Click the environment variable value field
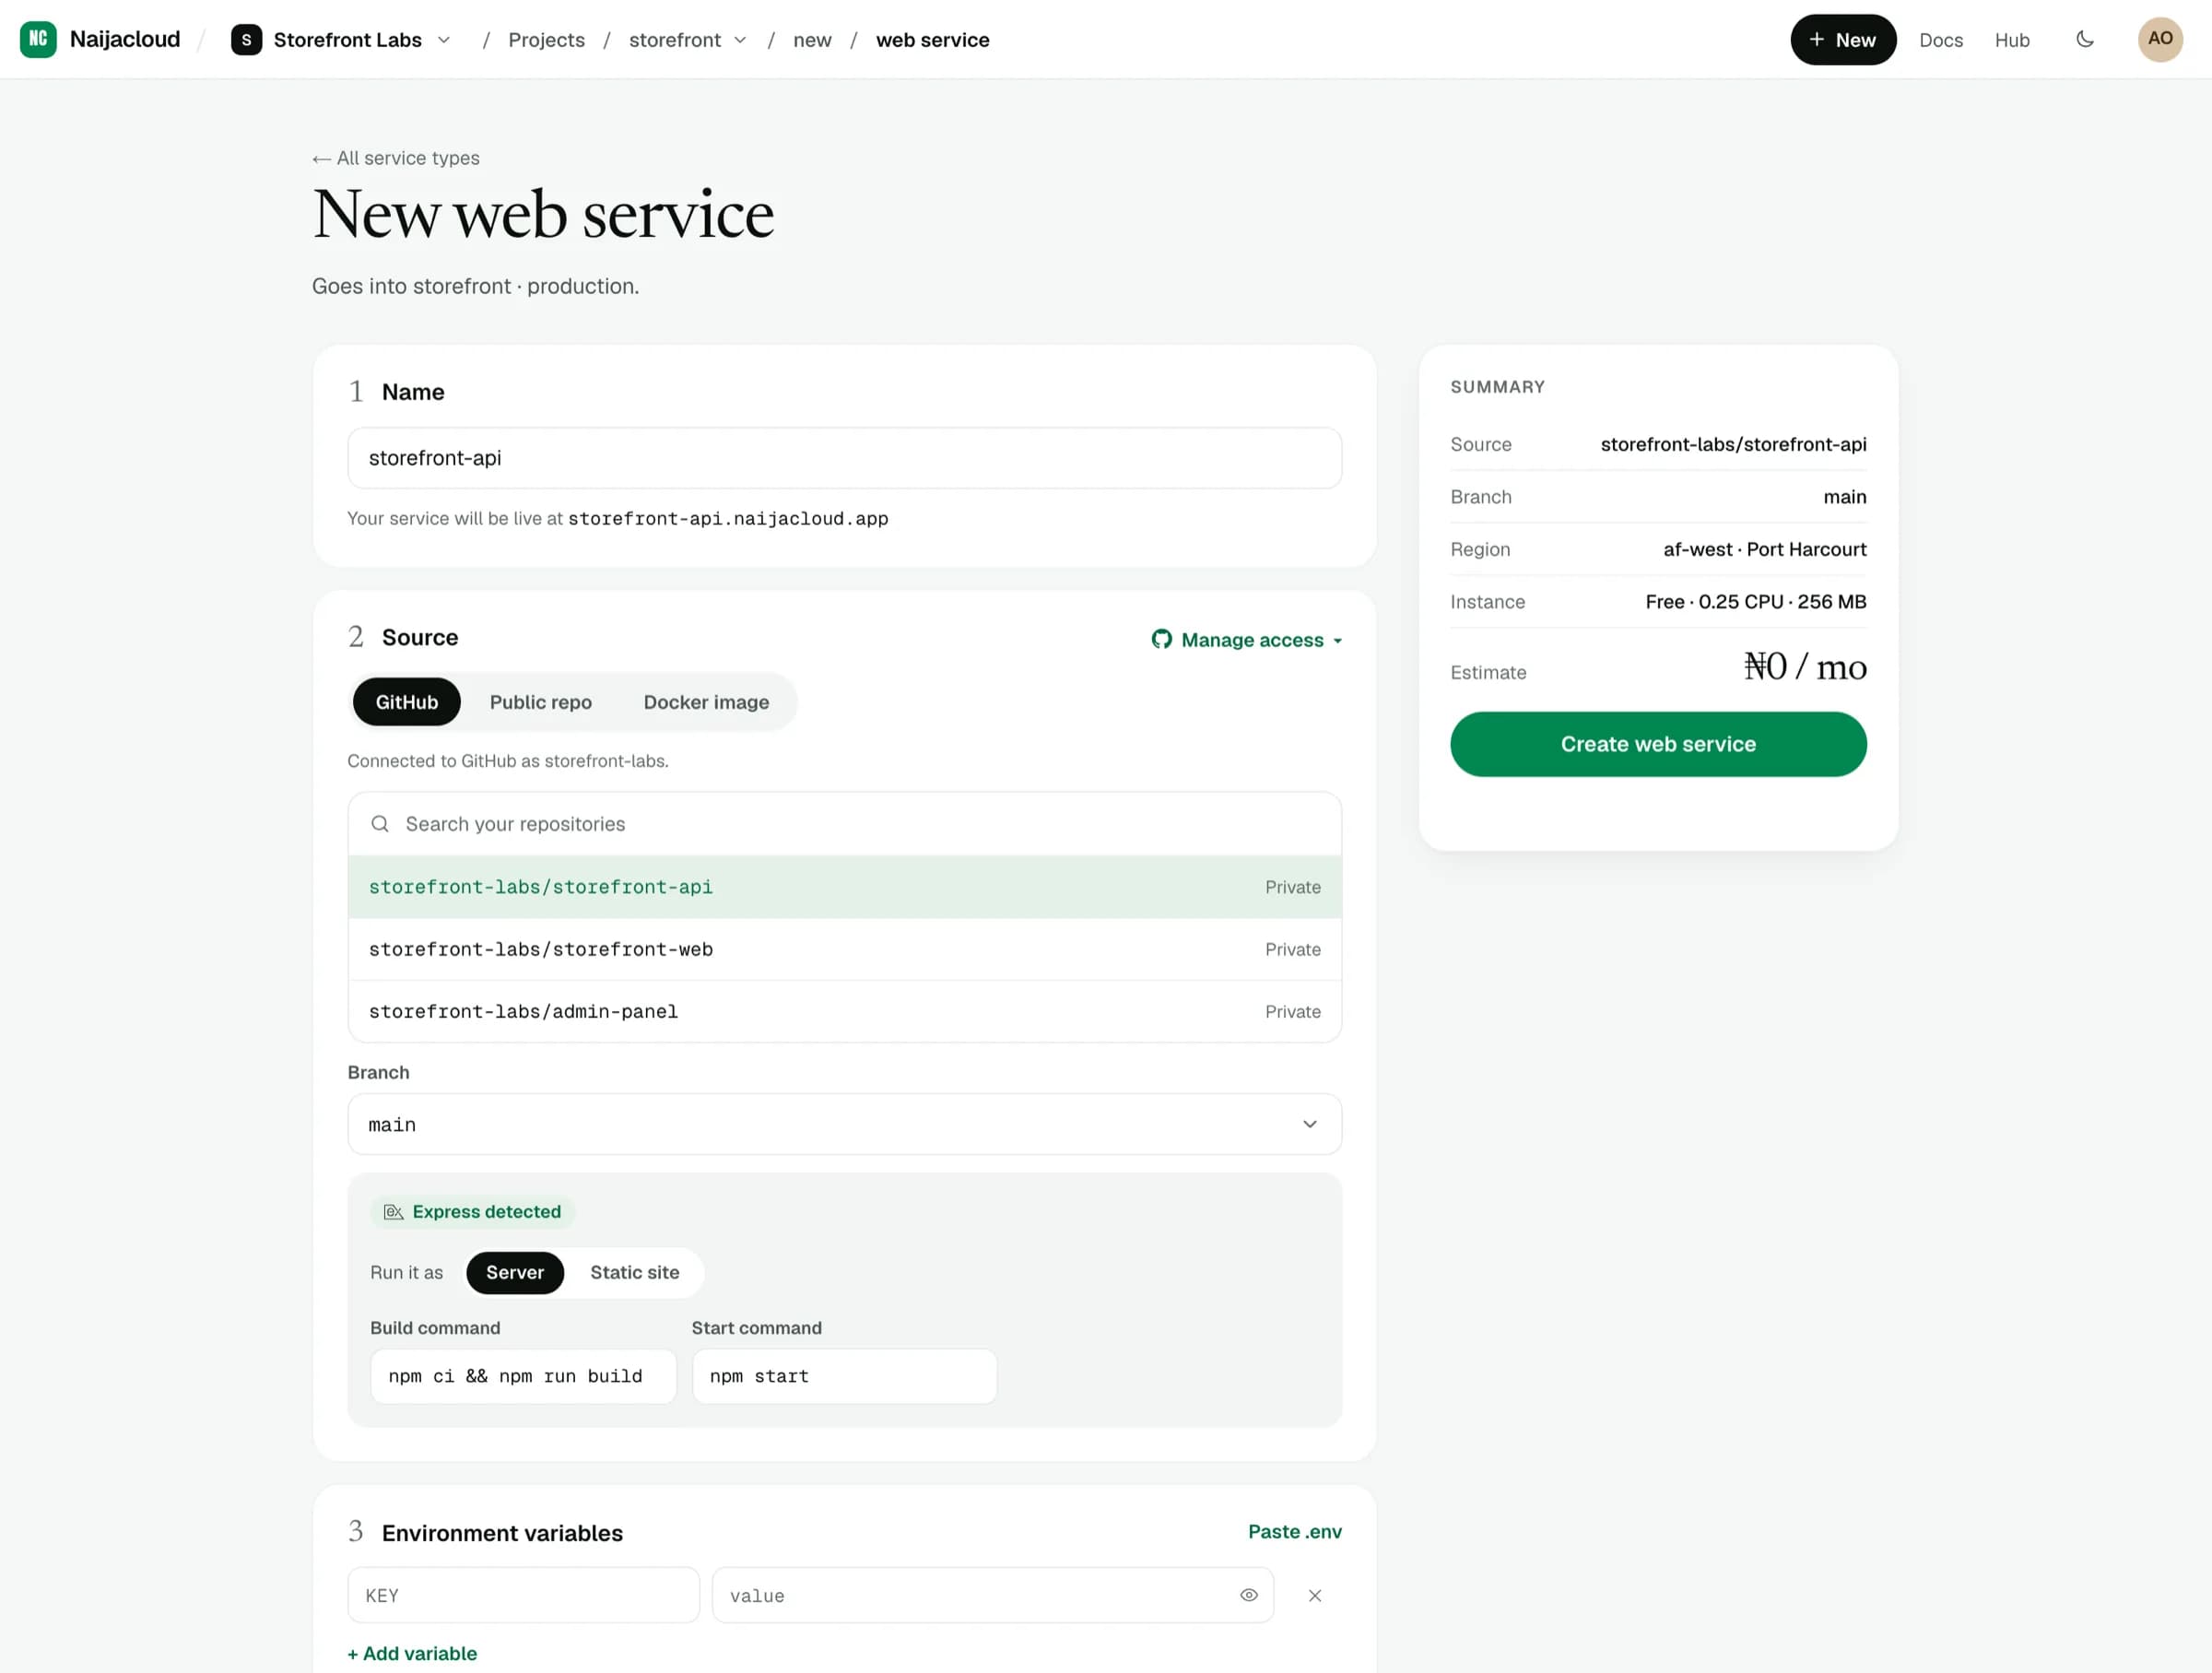 coord(992,1596)
